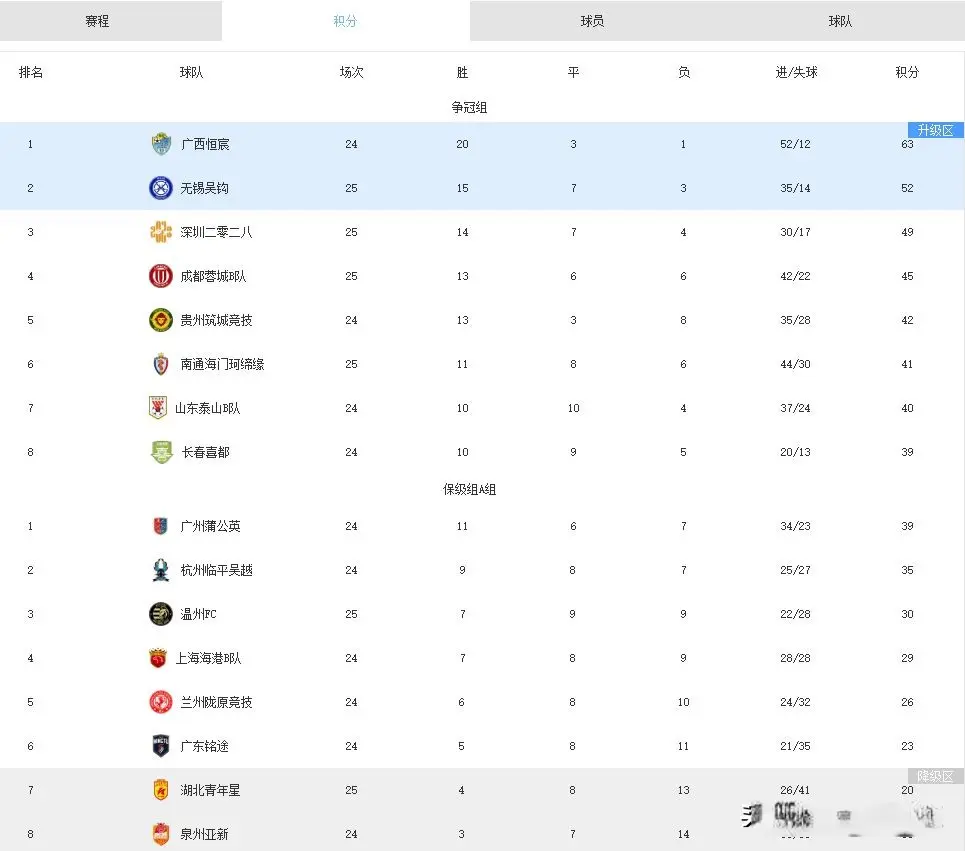
Task: Select the 杭州临平吴越 team emblem
Action: click(160, 570)
